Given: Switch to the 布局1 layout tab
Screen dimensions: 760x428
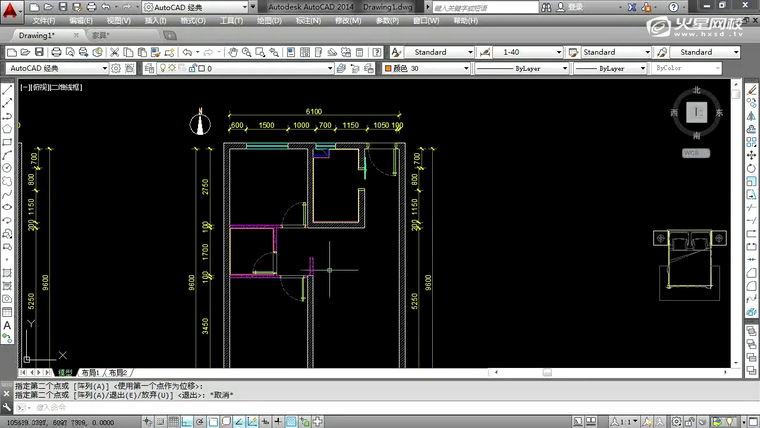Looking at the screenshot, I should pos(92,372).
